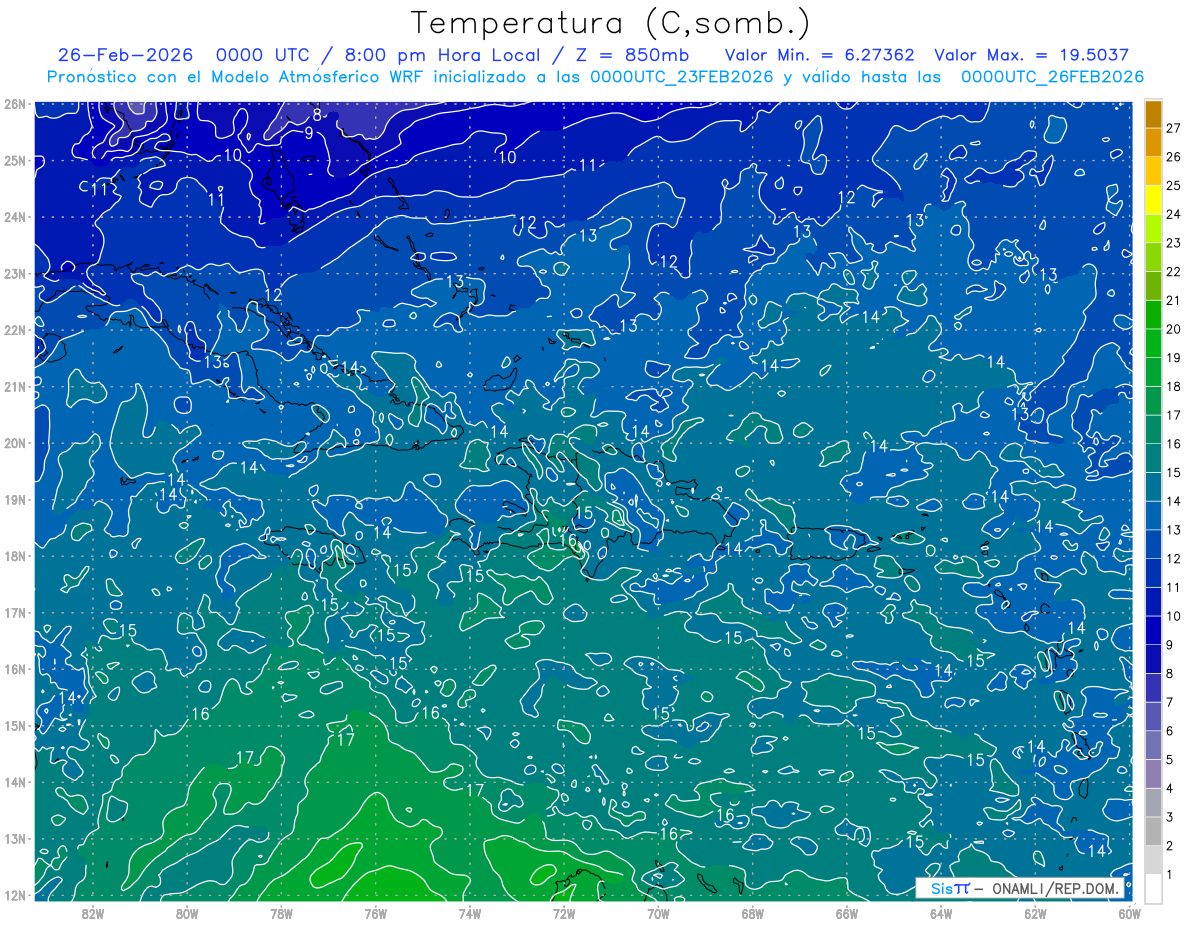Click longitude axis label "74W"
Screen dimensions: 1200x927
click(x=470, y=913)
